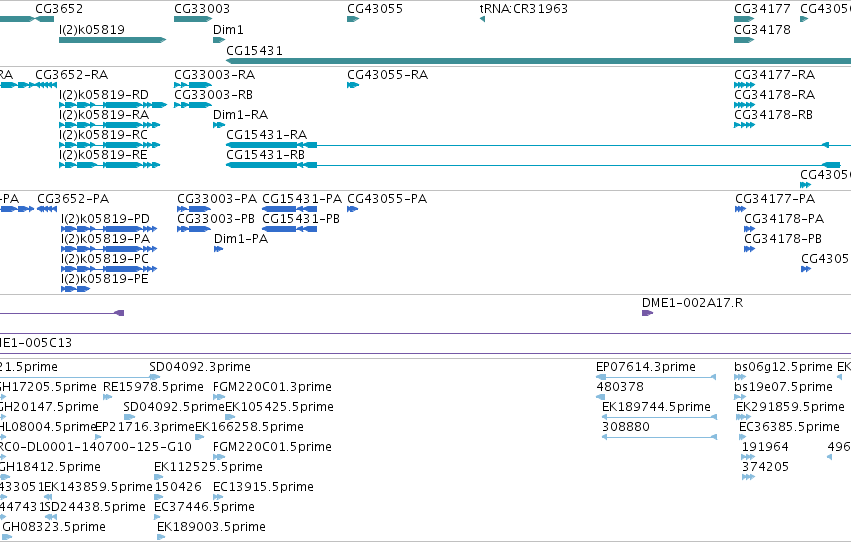Select the EC36385.5prime EST
This screenshot has height=542, width=851.
(744, 437)
